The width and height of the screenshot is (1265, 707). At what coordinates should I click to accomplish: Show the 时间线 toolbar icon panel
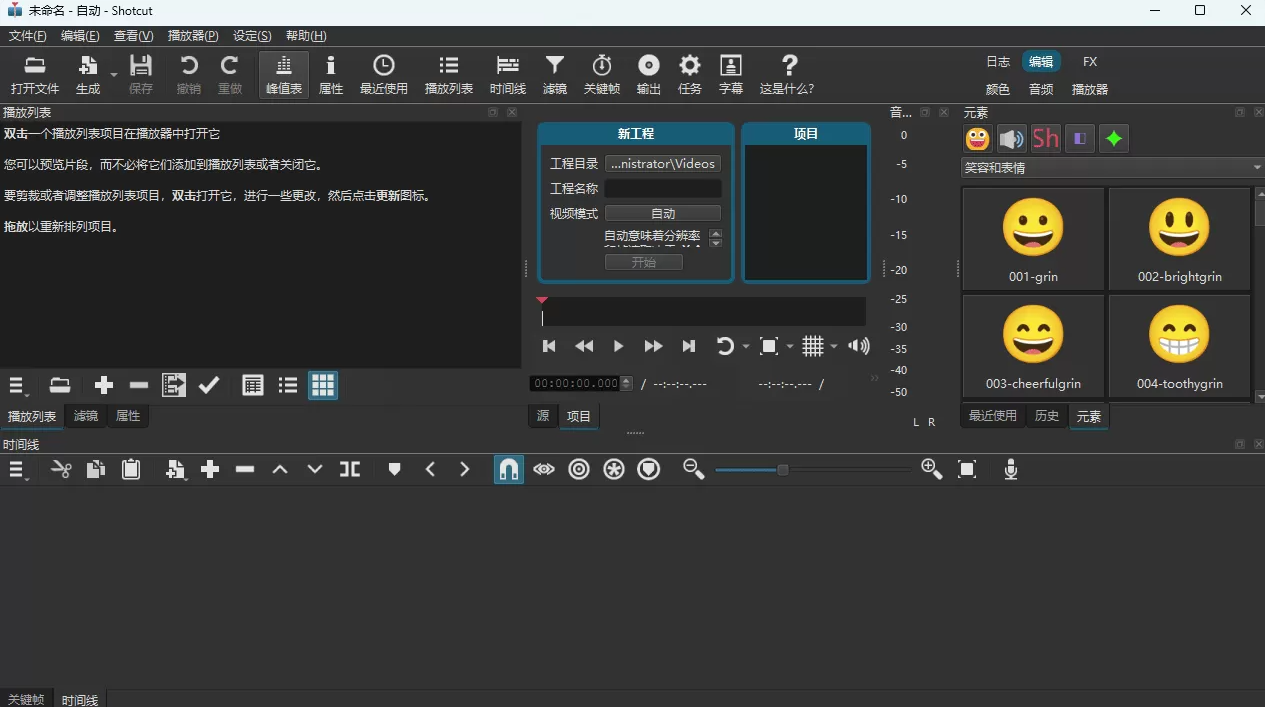508,75
